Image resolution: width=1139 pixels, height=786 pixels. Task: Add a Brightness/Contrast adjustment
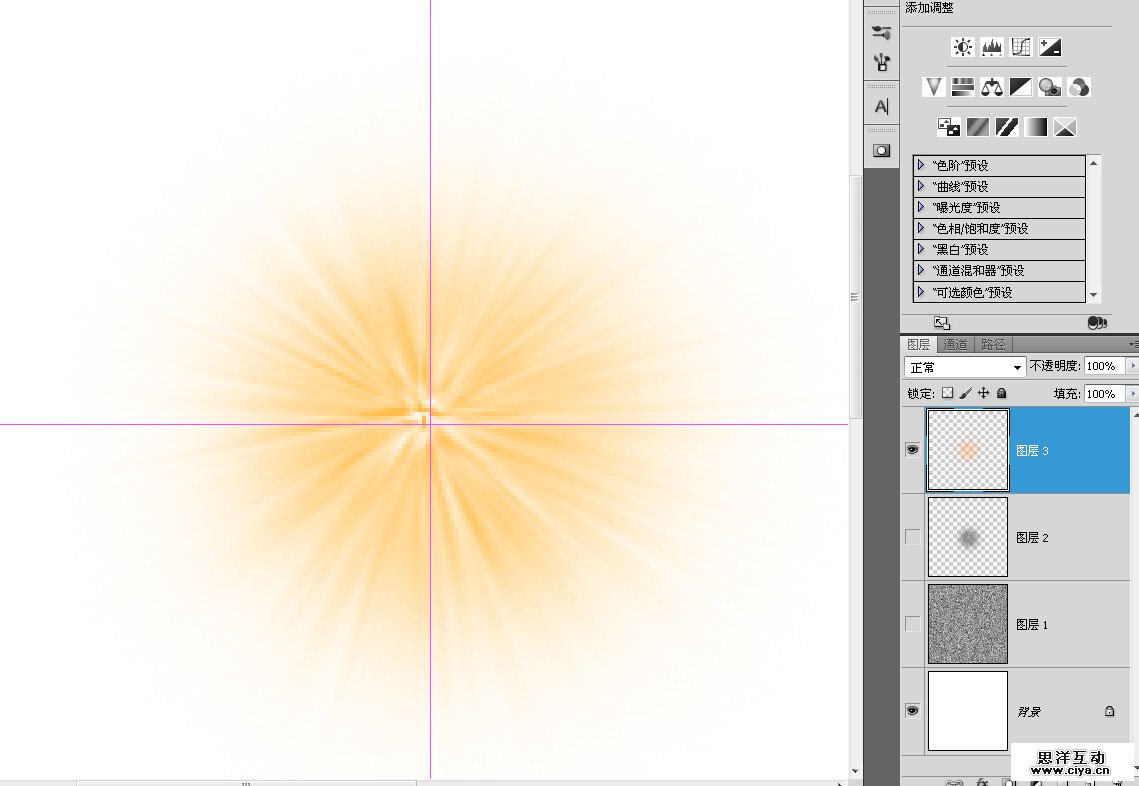coord(963,47)
